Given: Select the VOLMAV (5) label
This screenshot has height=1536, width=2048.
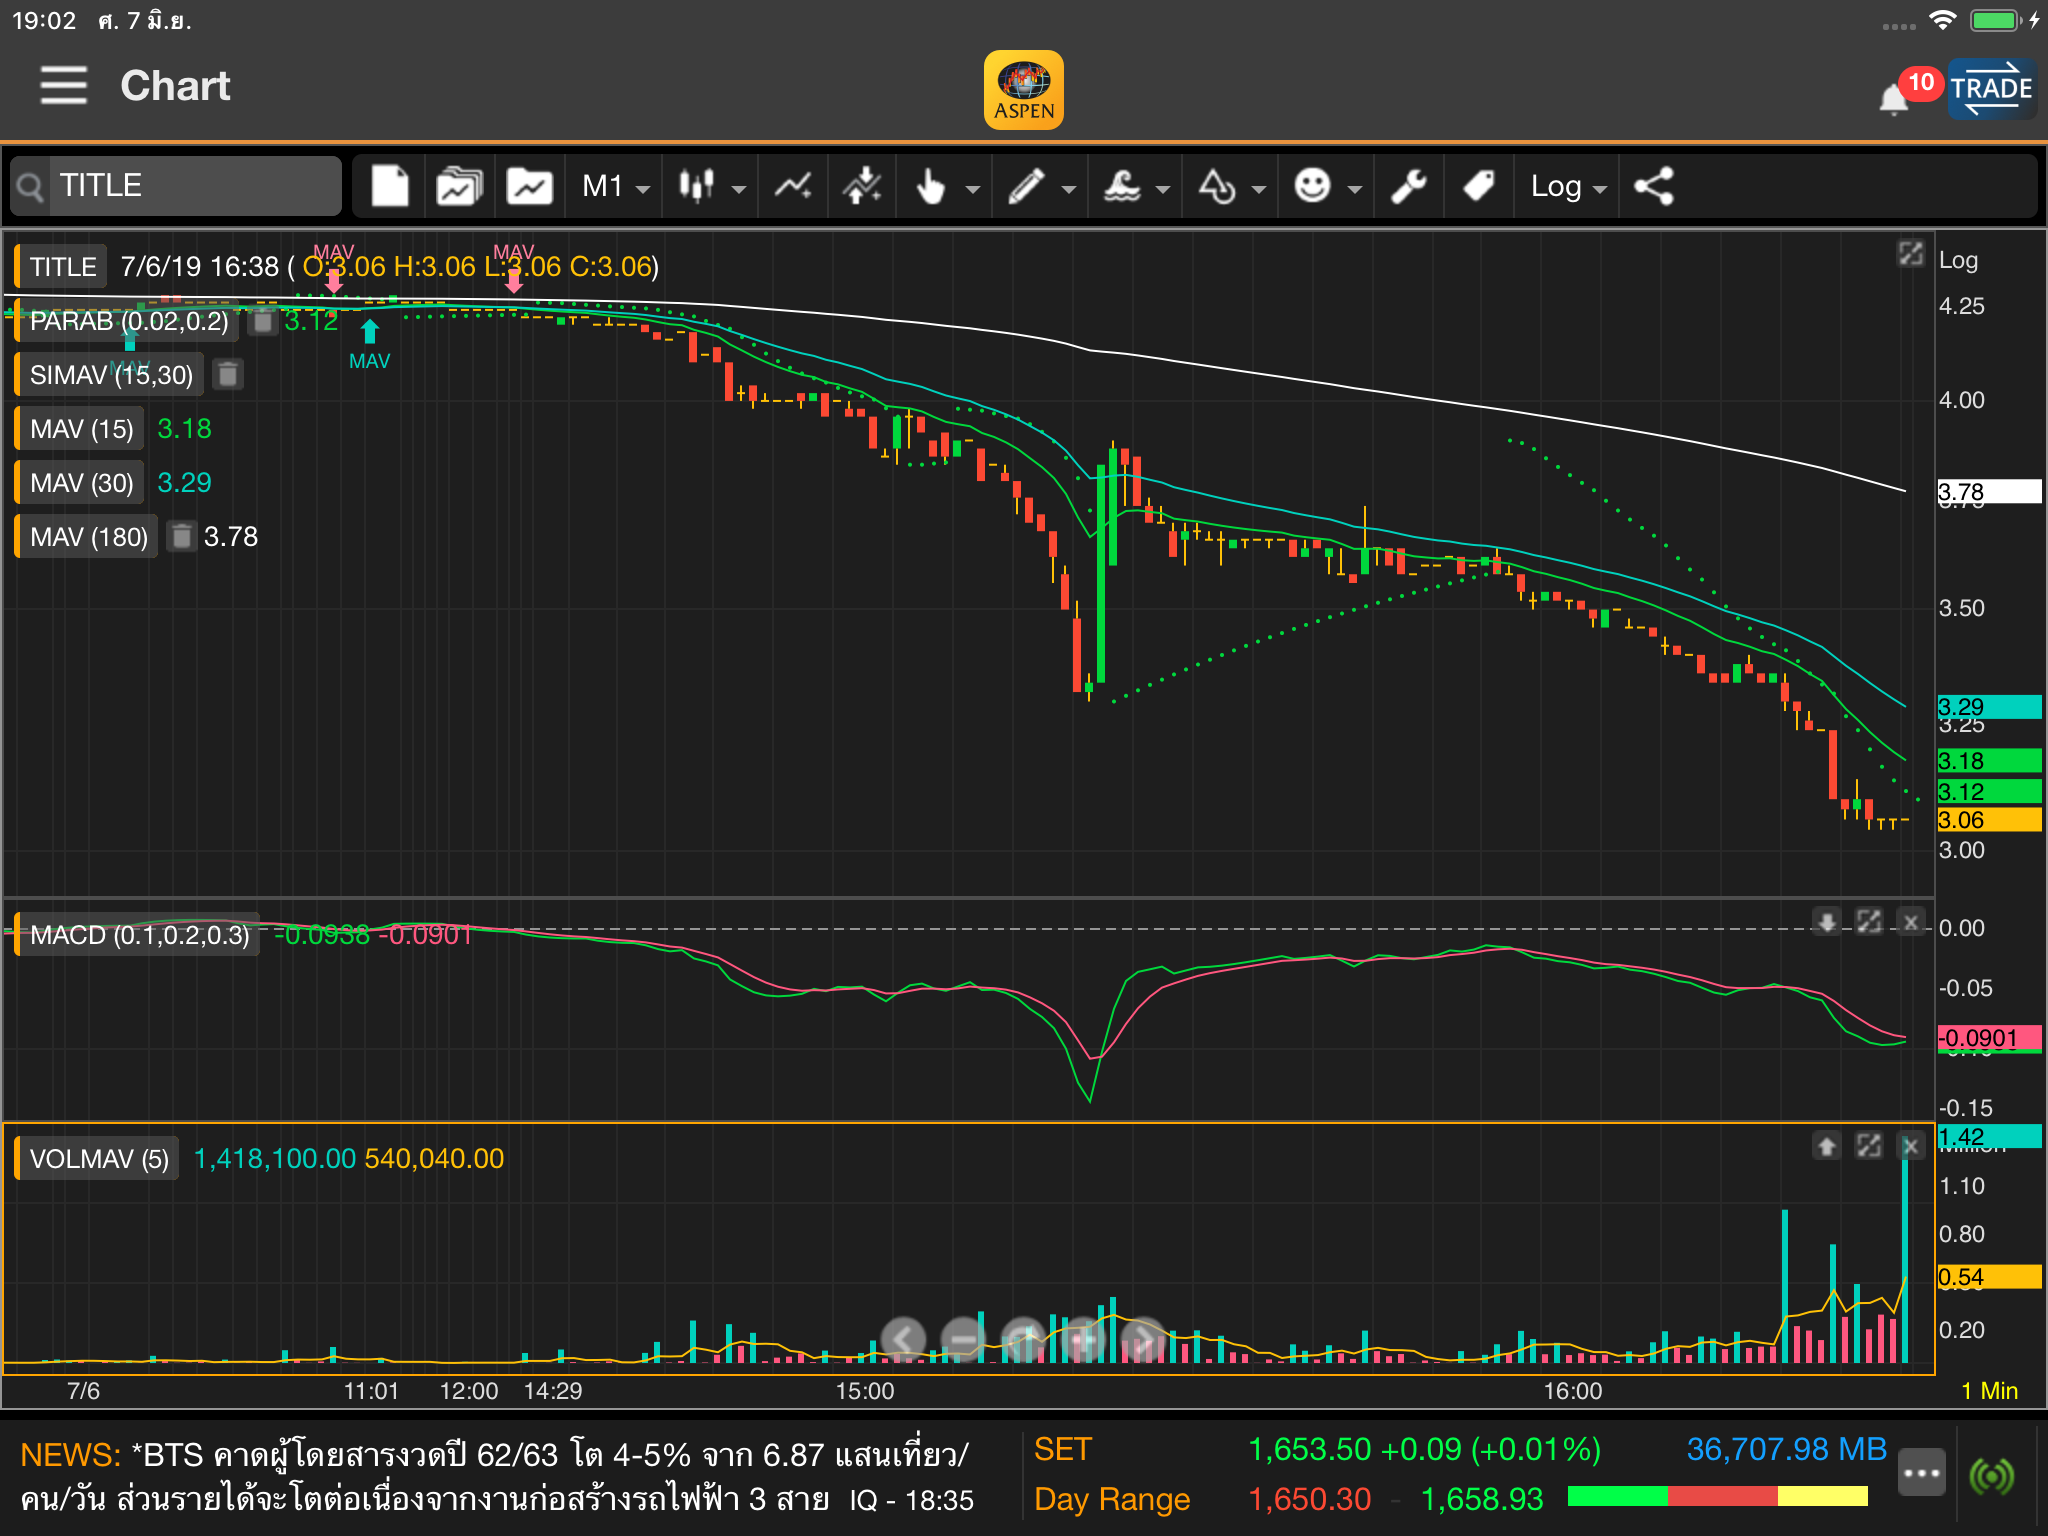Looking at the screenshot, I should (98, 1159).
